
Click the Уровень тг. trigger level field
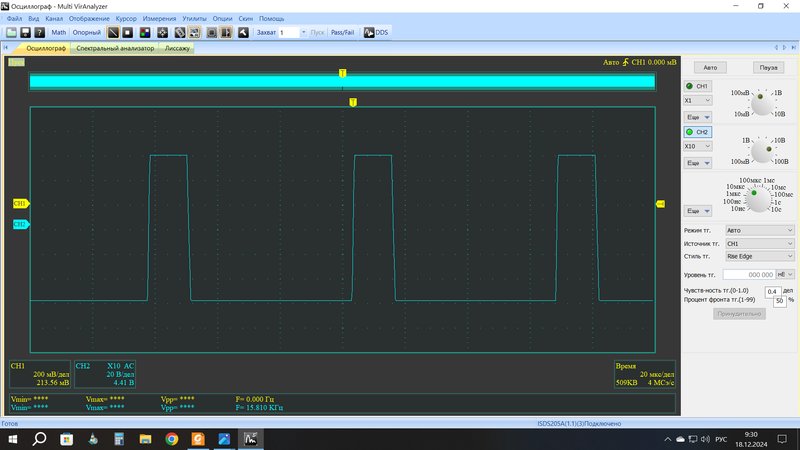pos(749,274)
